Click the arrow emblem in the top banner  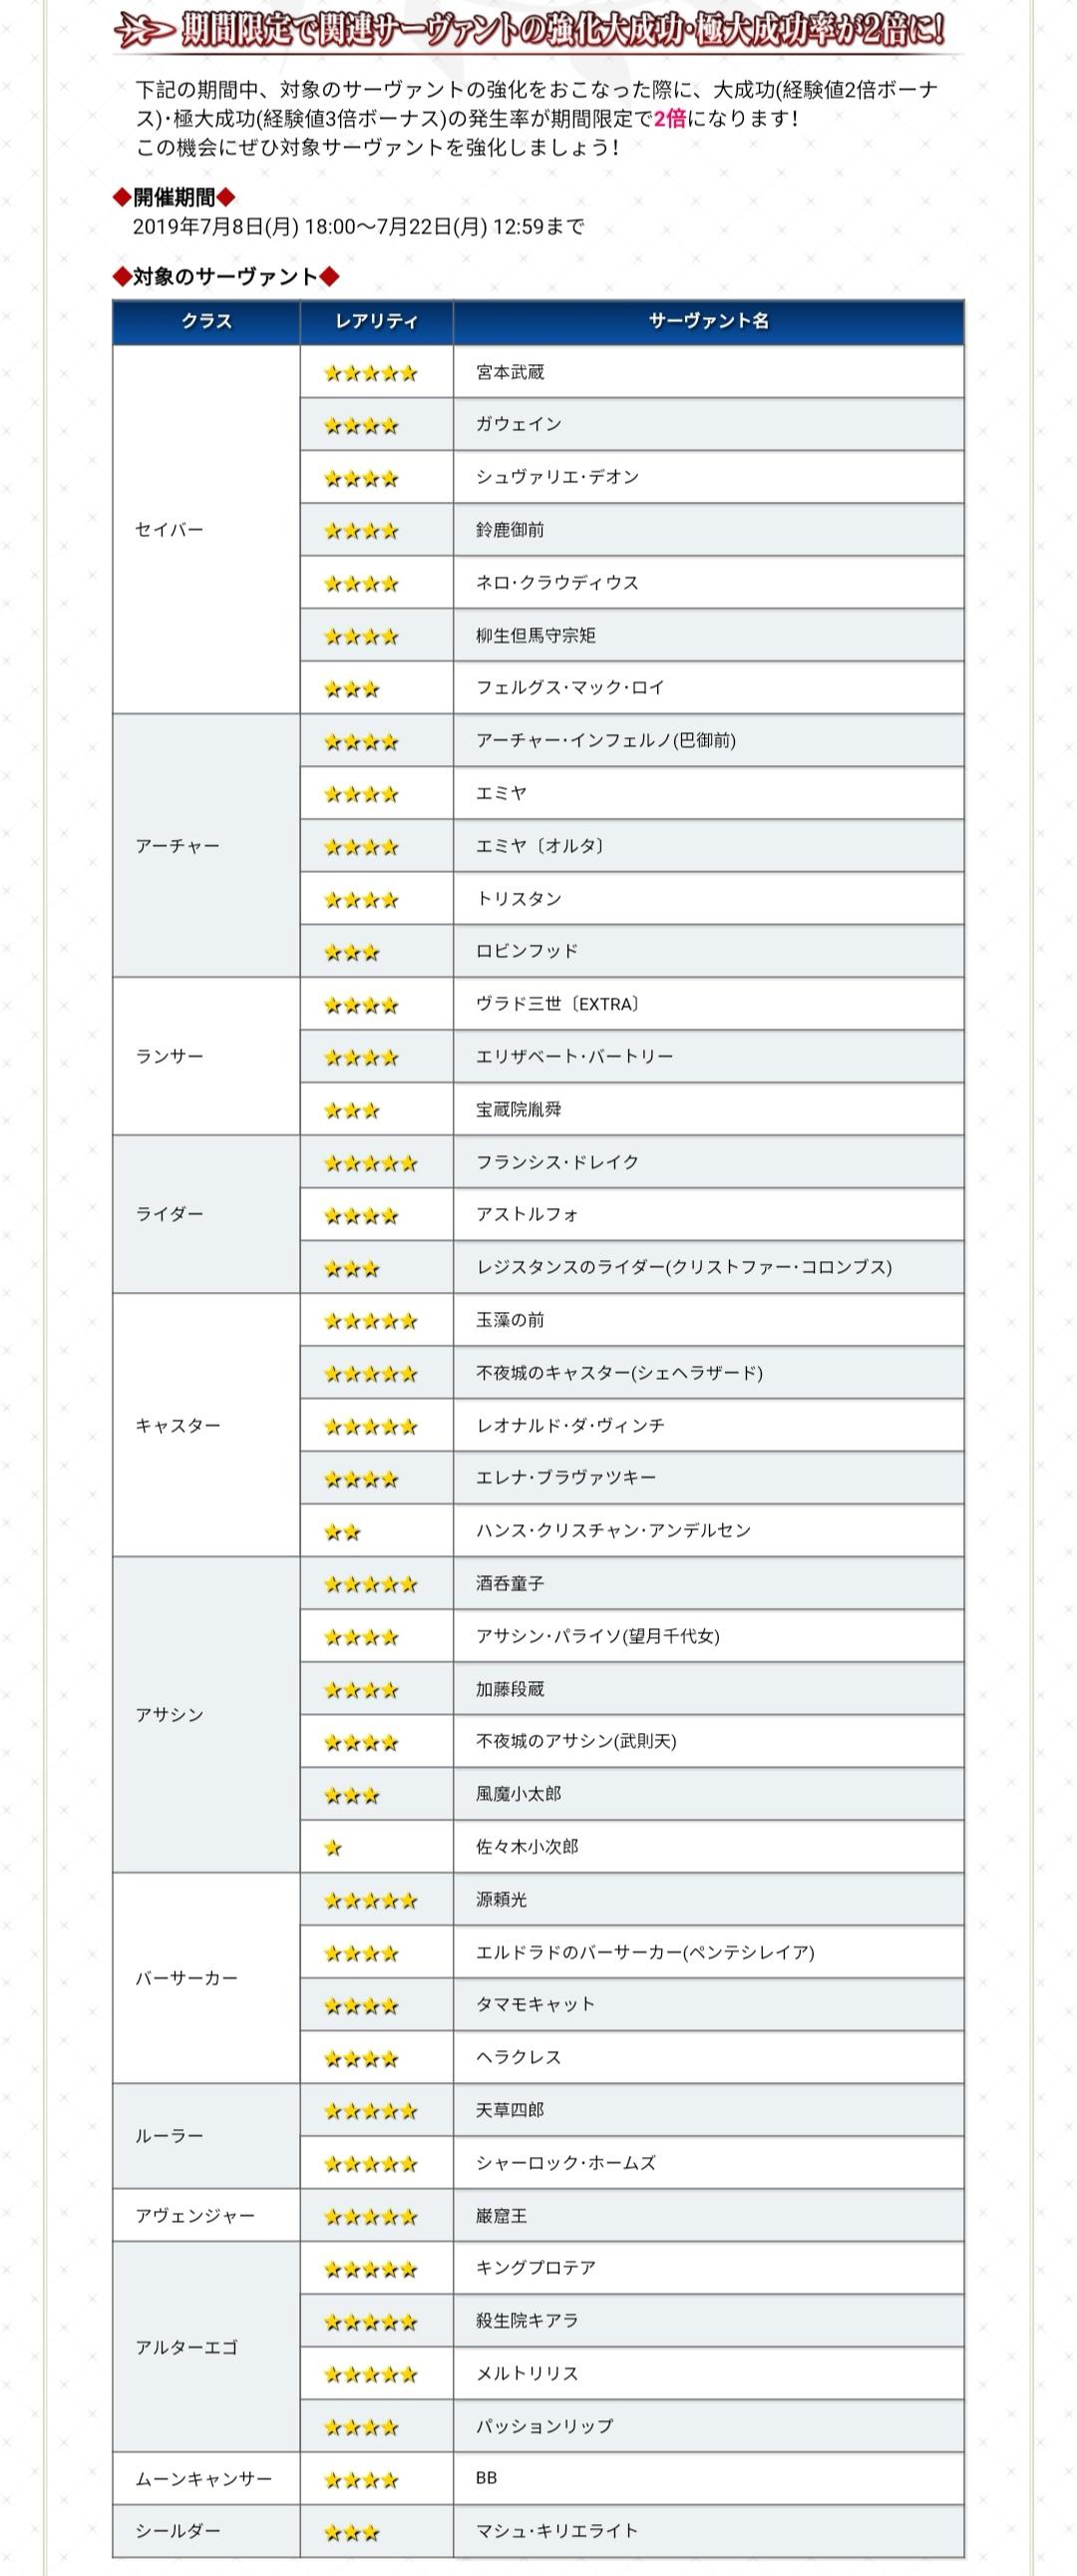[x=145, y=31]
